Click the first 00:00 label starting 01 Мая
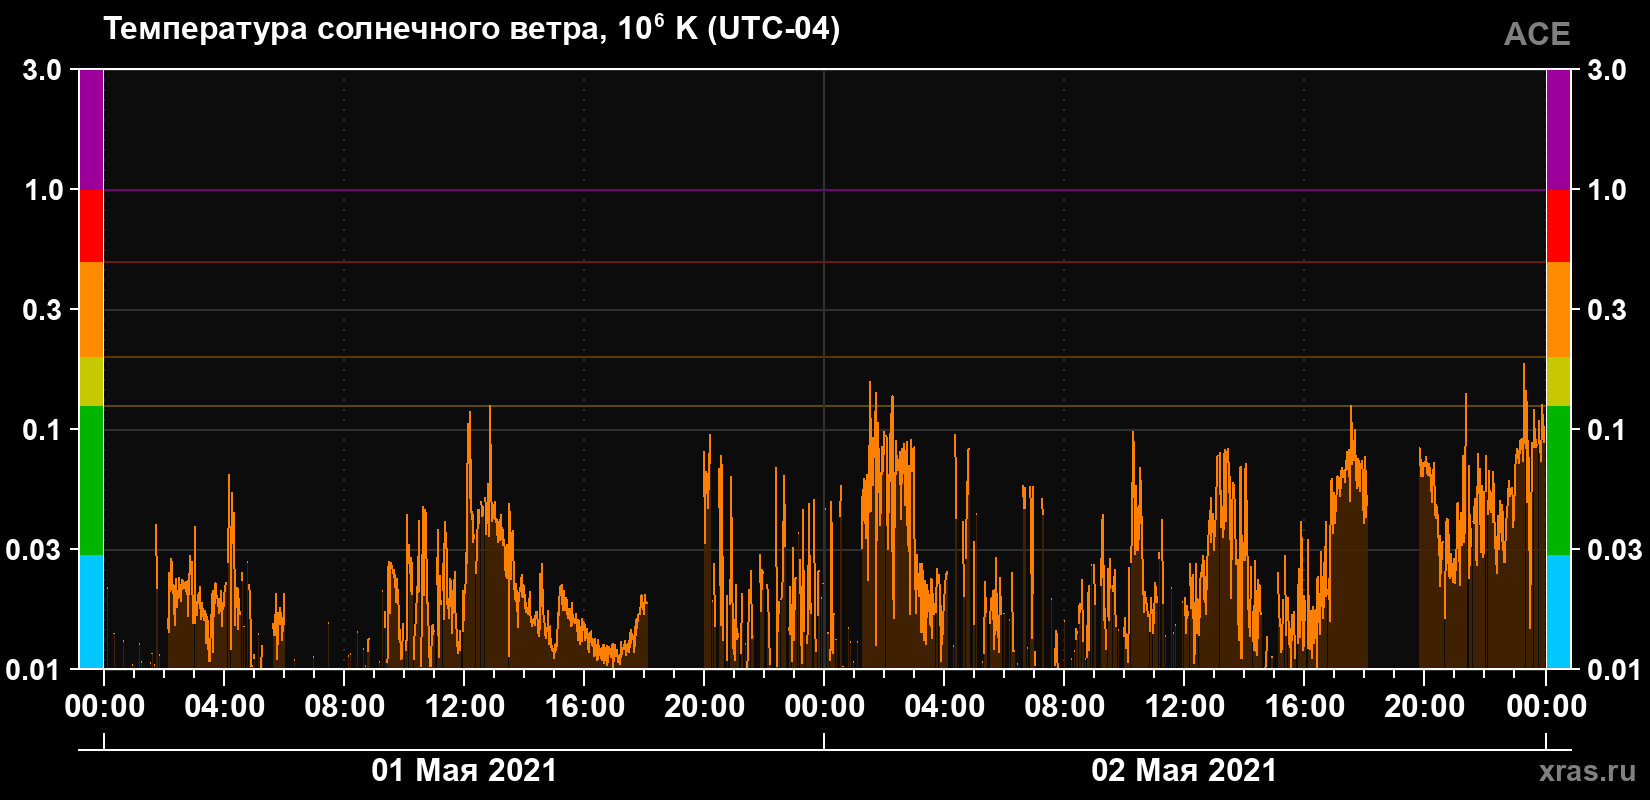 (105, 707)
